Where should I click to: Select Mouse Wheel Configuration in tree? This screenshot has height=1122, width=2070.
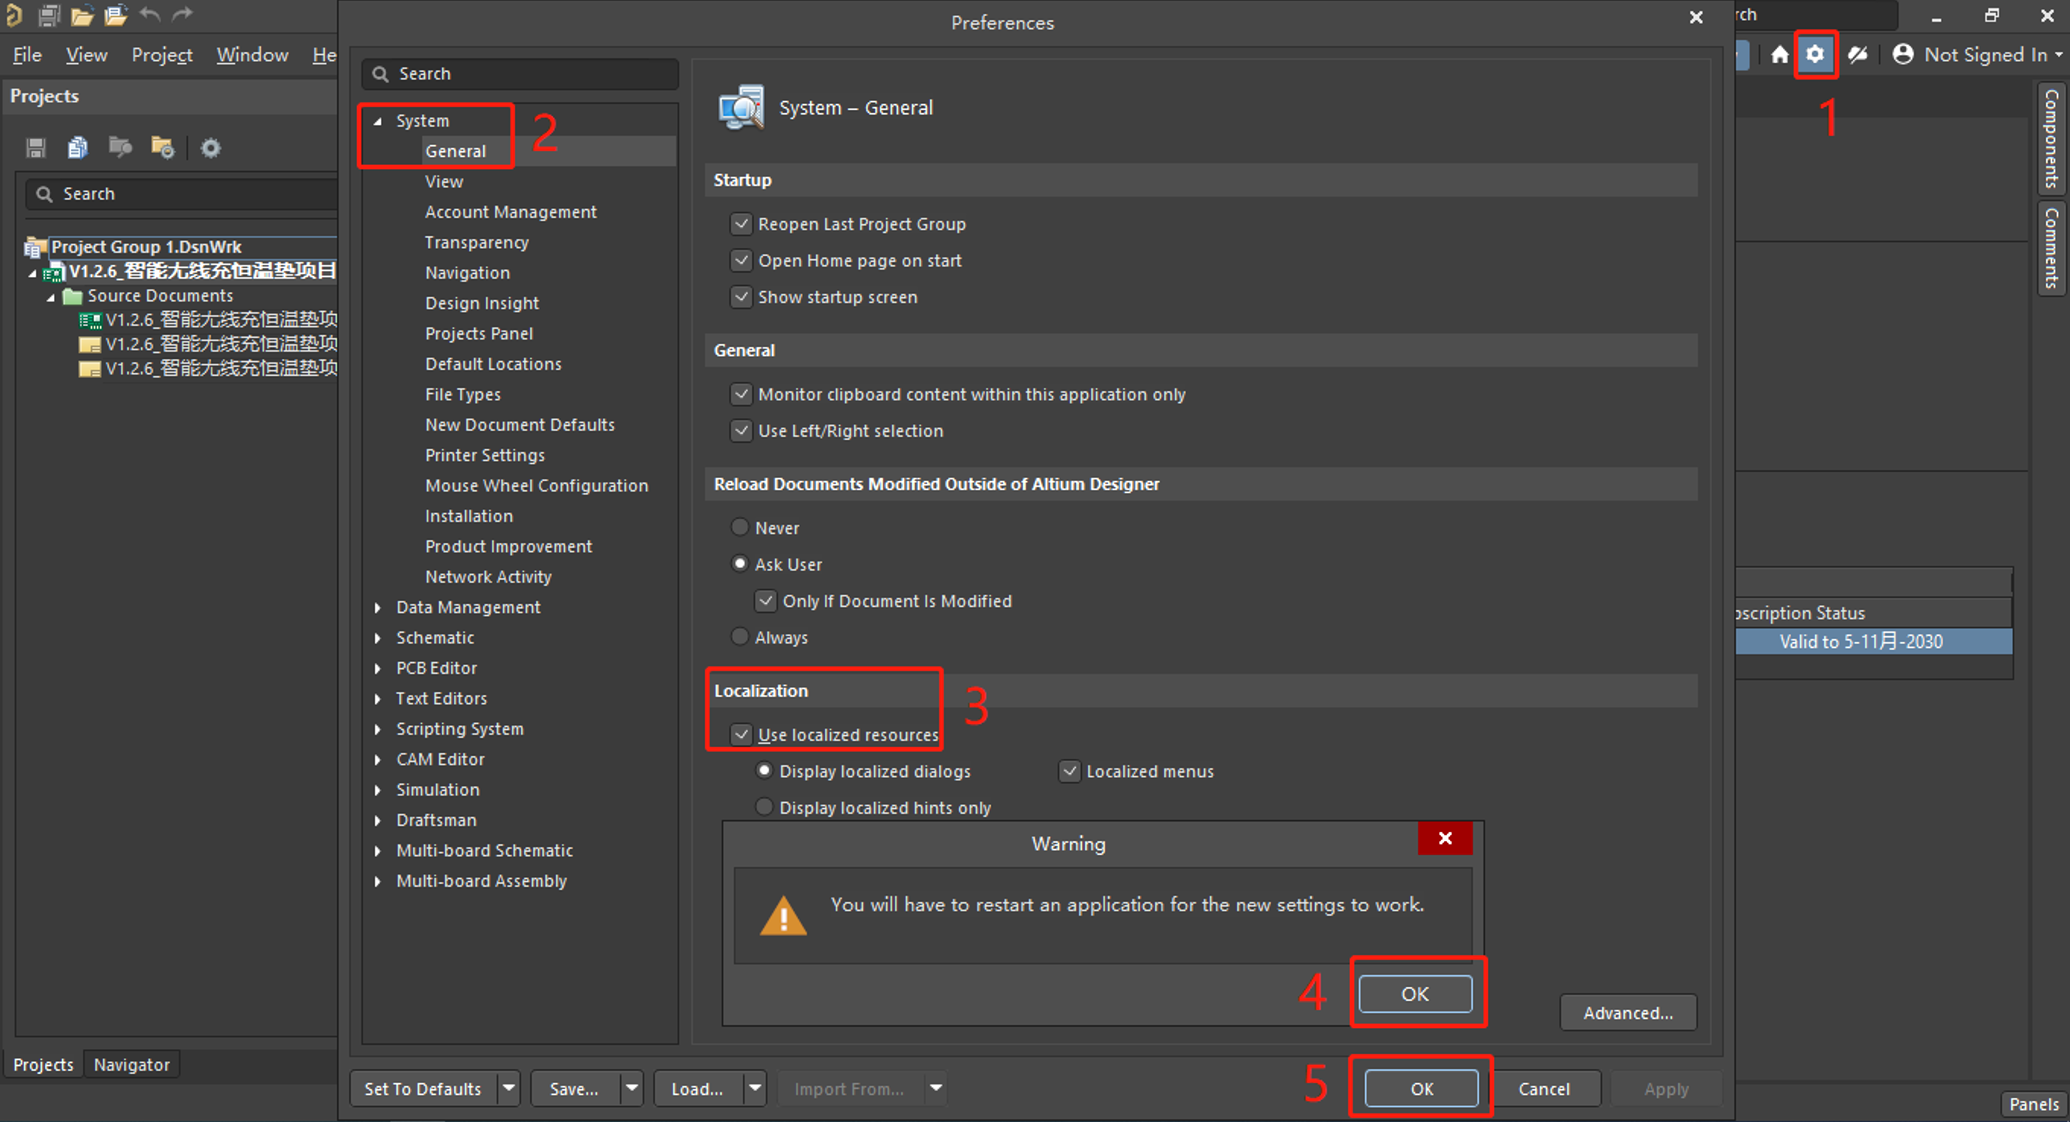pyautogui.click(x=536, y=486)
